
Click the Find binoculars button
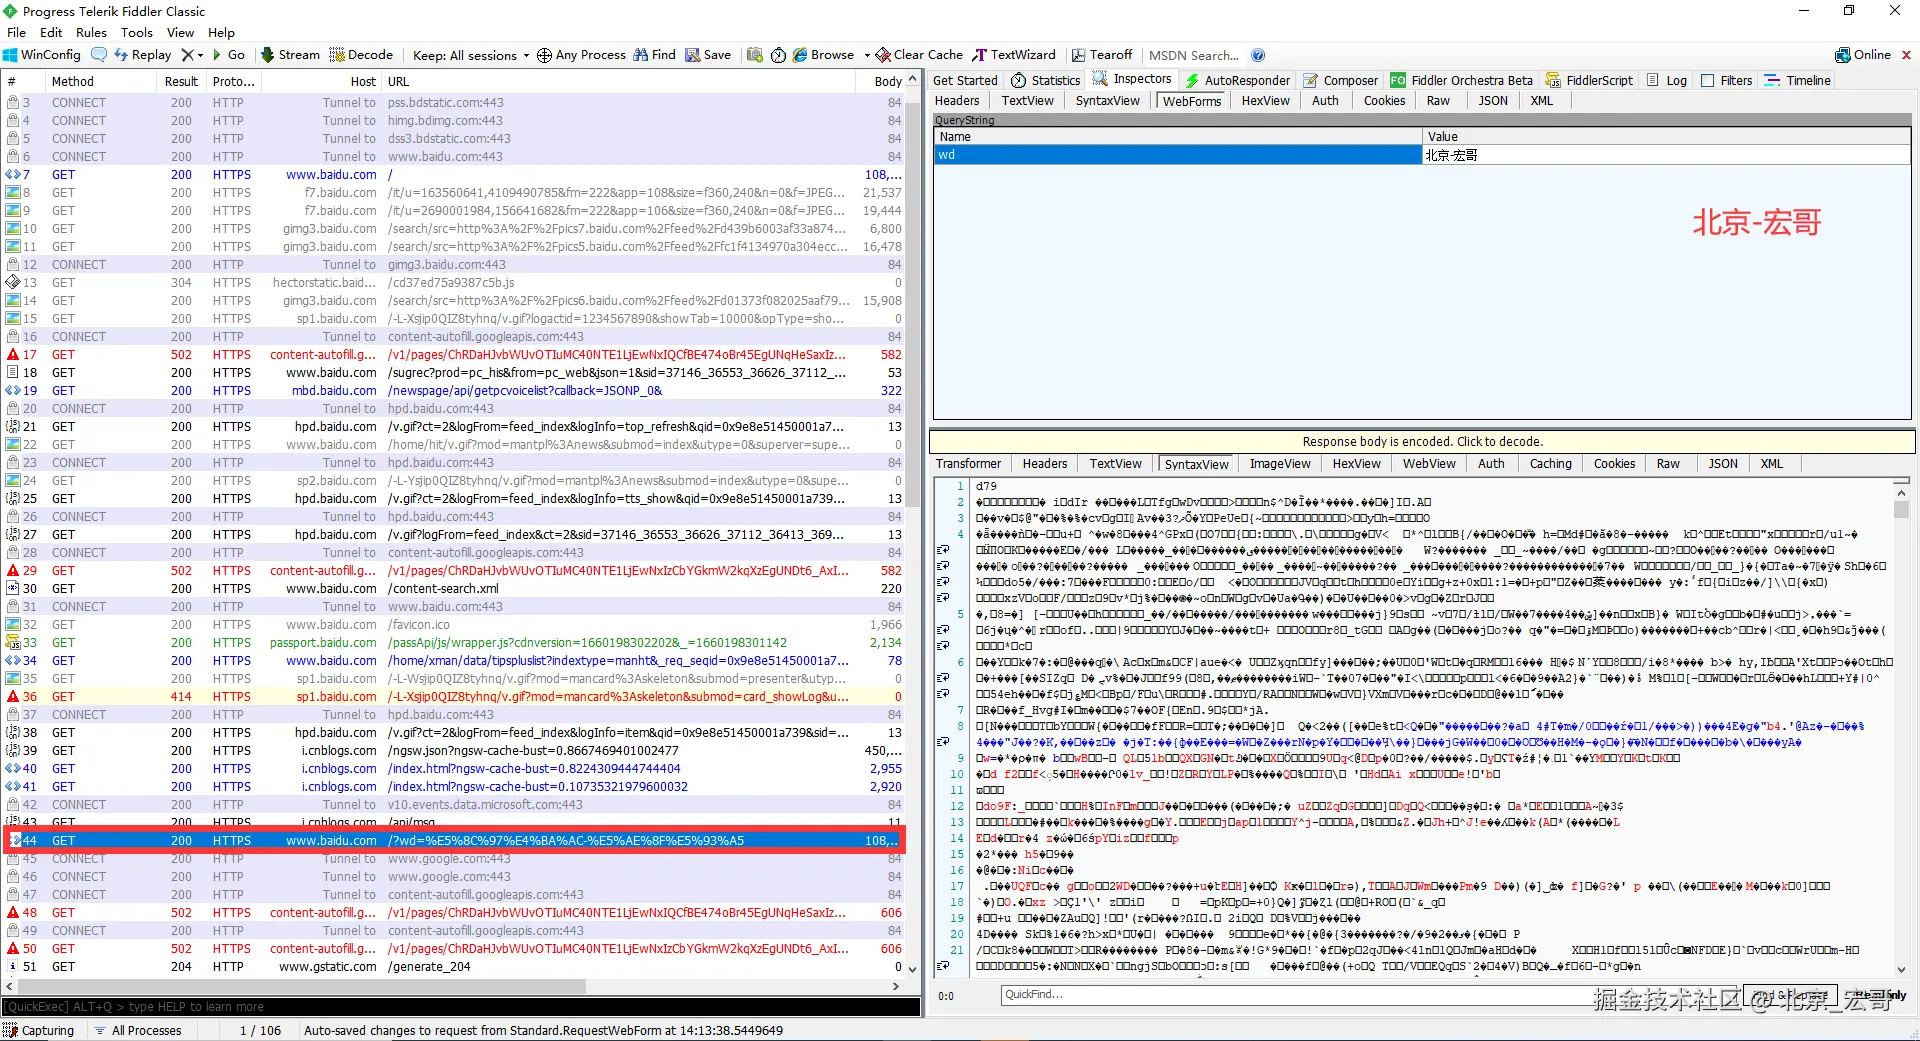point(655,55)
